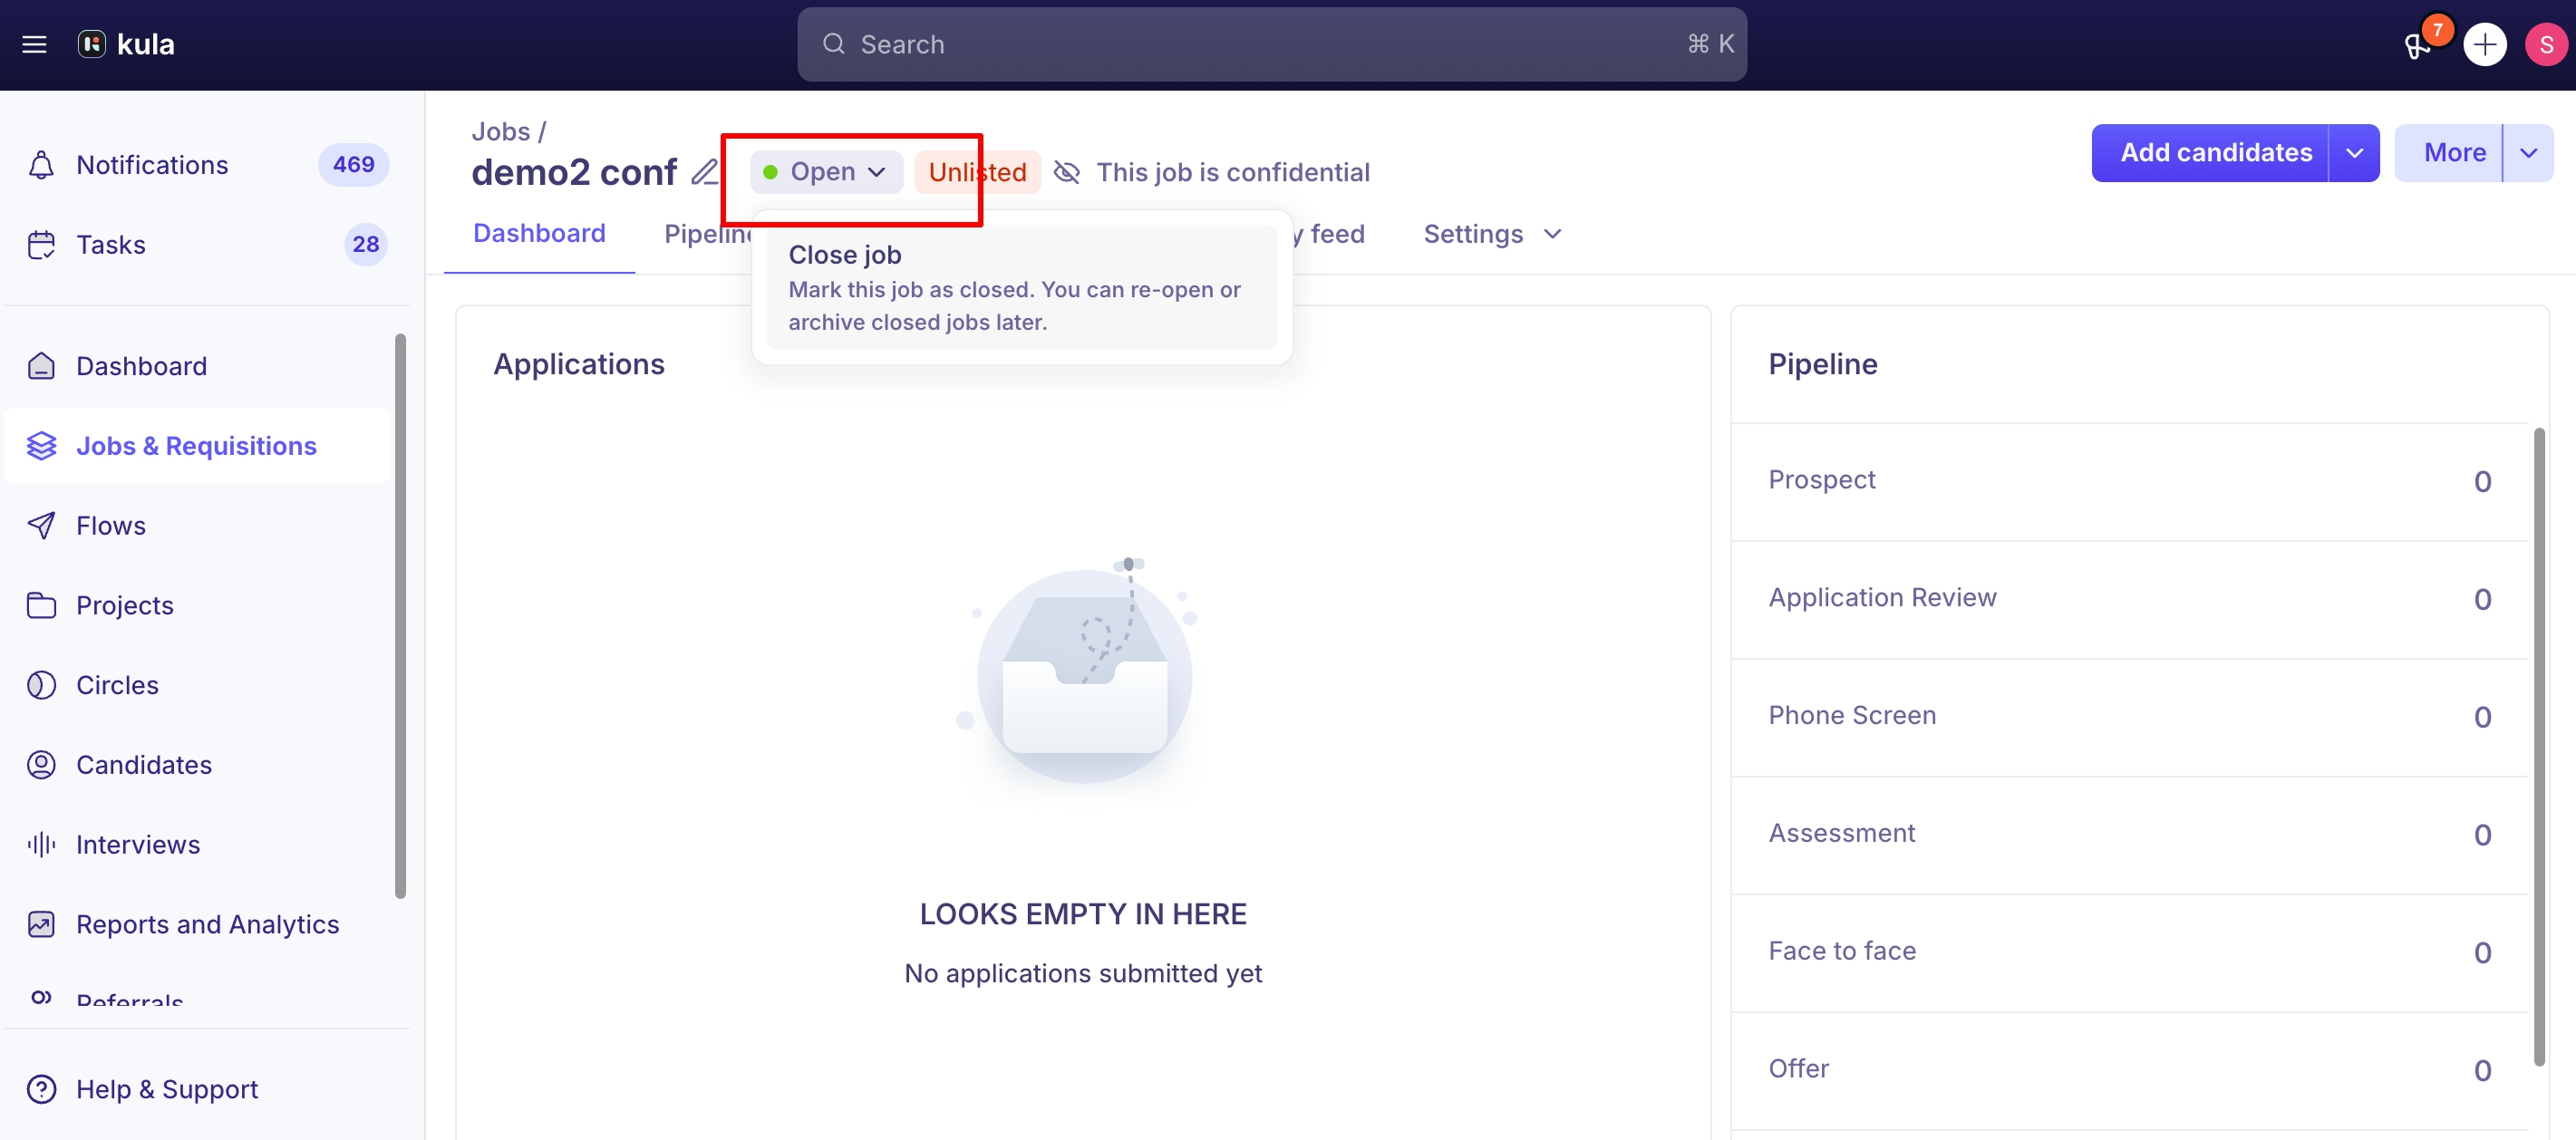Click the 28 tasks count badge

(365, 245)
